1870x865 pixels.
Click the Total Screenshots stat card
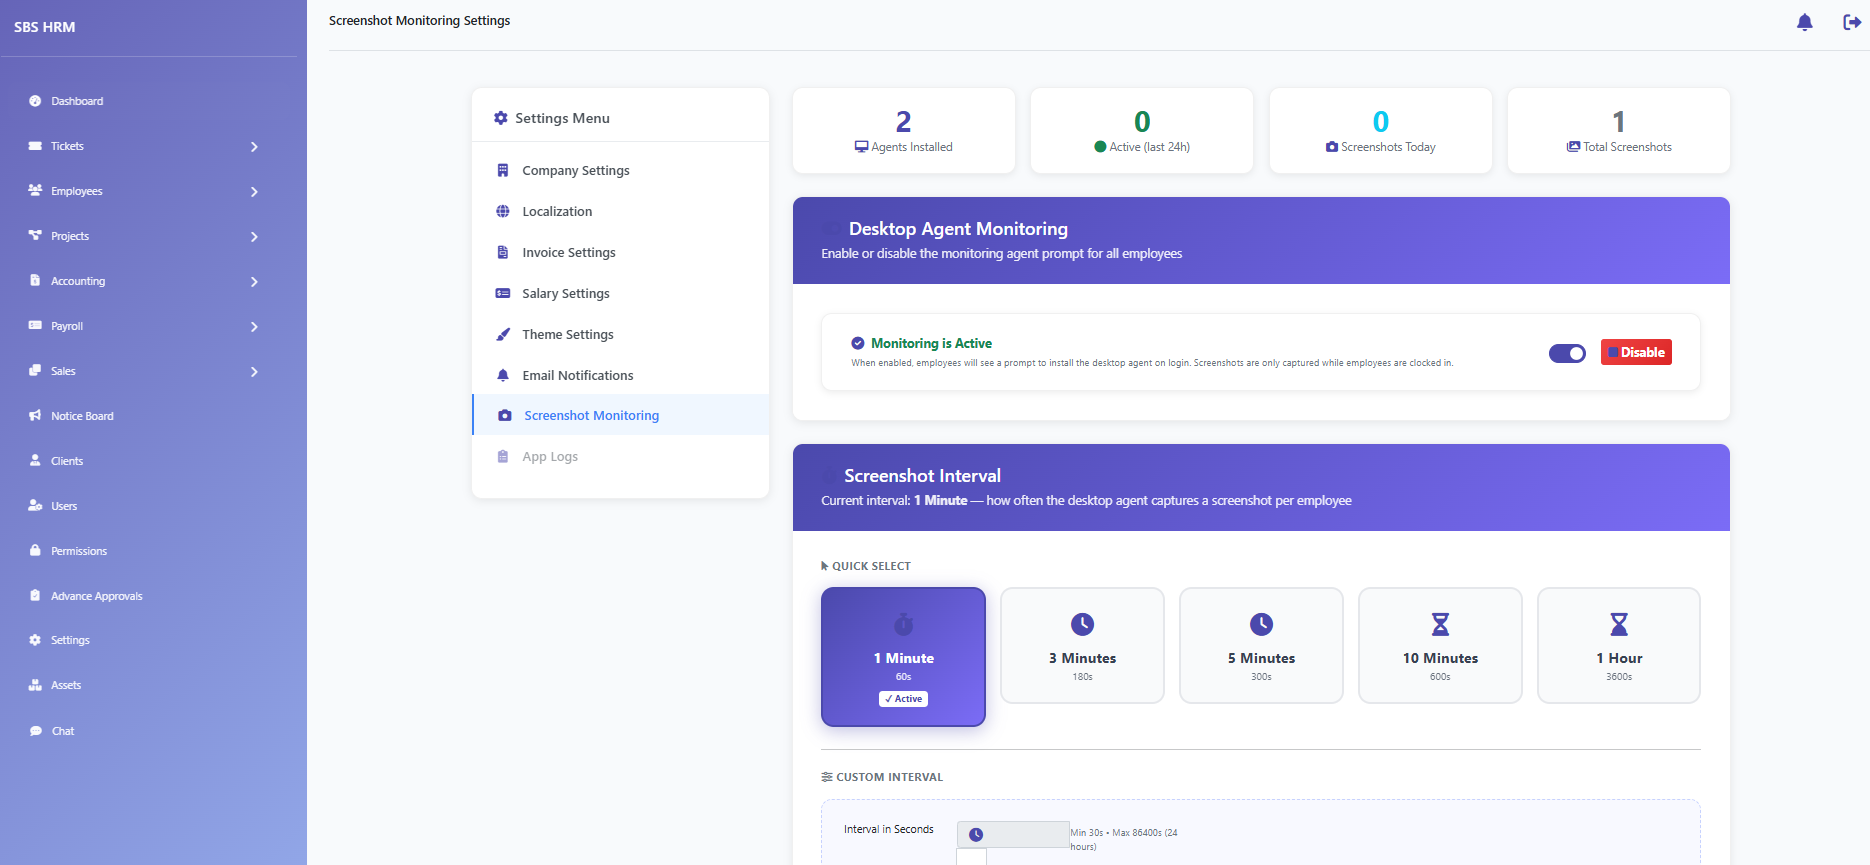click(x=1619, y=131)
